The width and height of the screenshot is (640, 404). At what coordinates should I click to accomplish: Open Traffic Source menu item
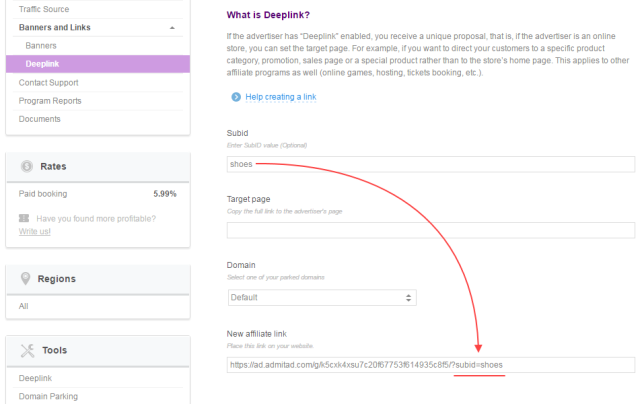pyautogui.click(x=46, y=8)
